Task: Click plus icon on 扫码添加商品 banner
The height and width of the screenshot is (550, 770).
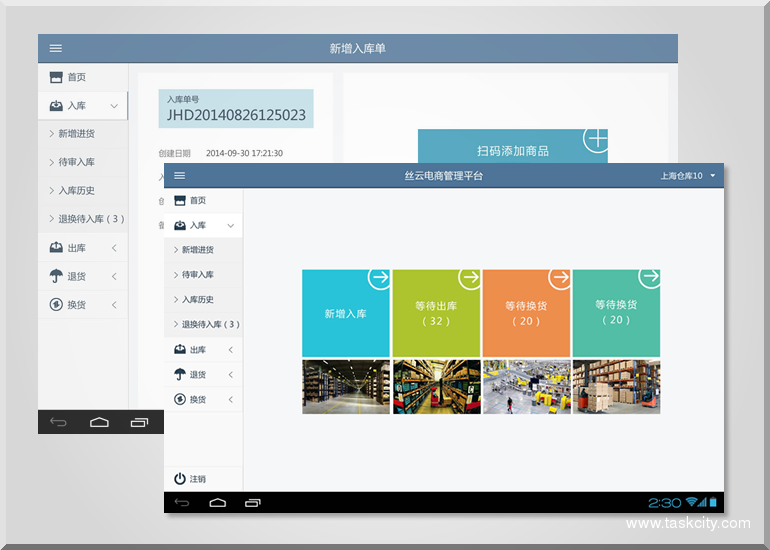Action: 596,139
